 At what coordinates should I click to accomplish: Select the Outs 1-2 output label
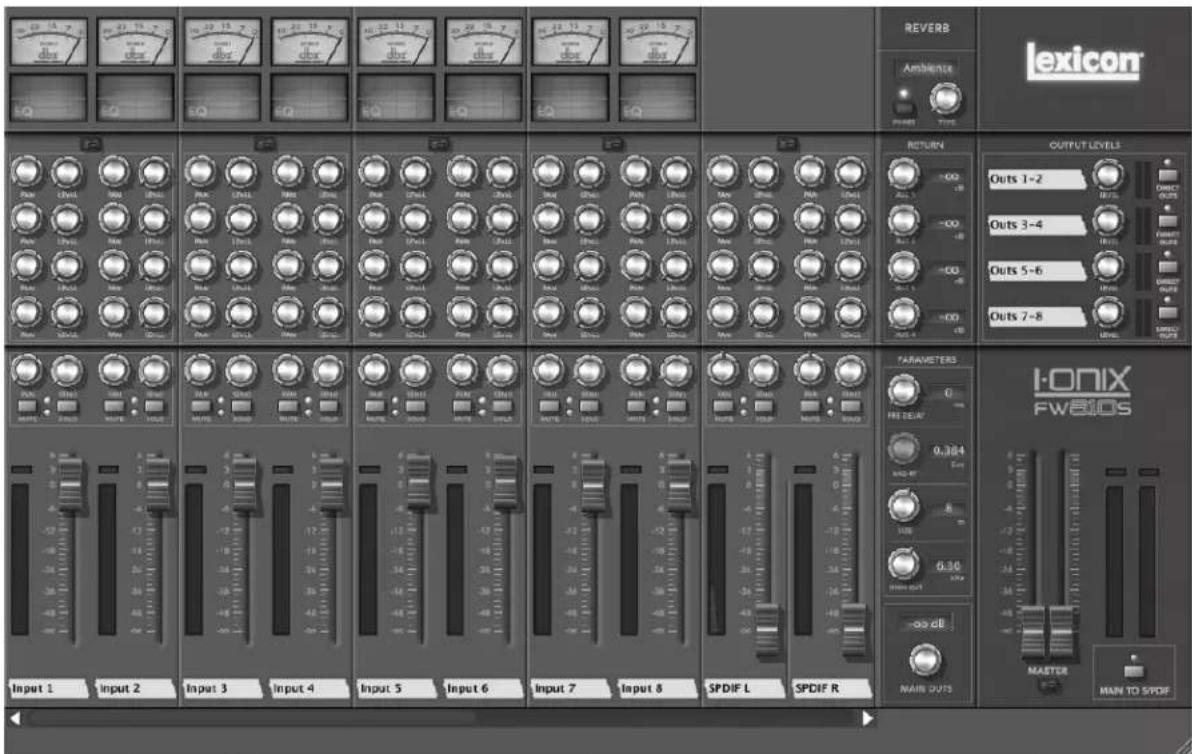click(1036, 179)
